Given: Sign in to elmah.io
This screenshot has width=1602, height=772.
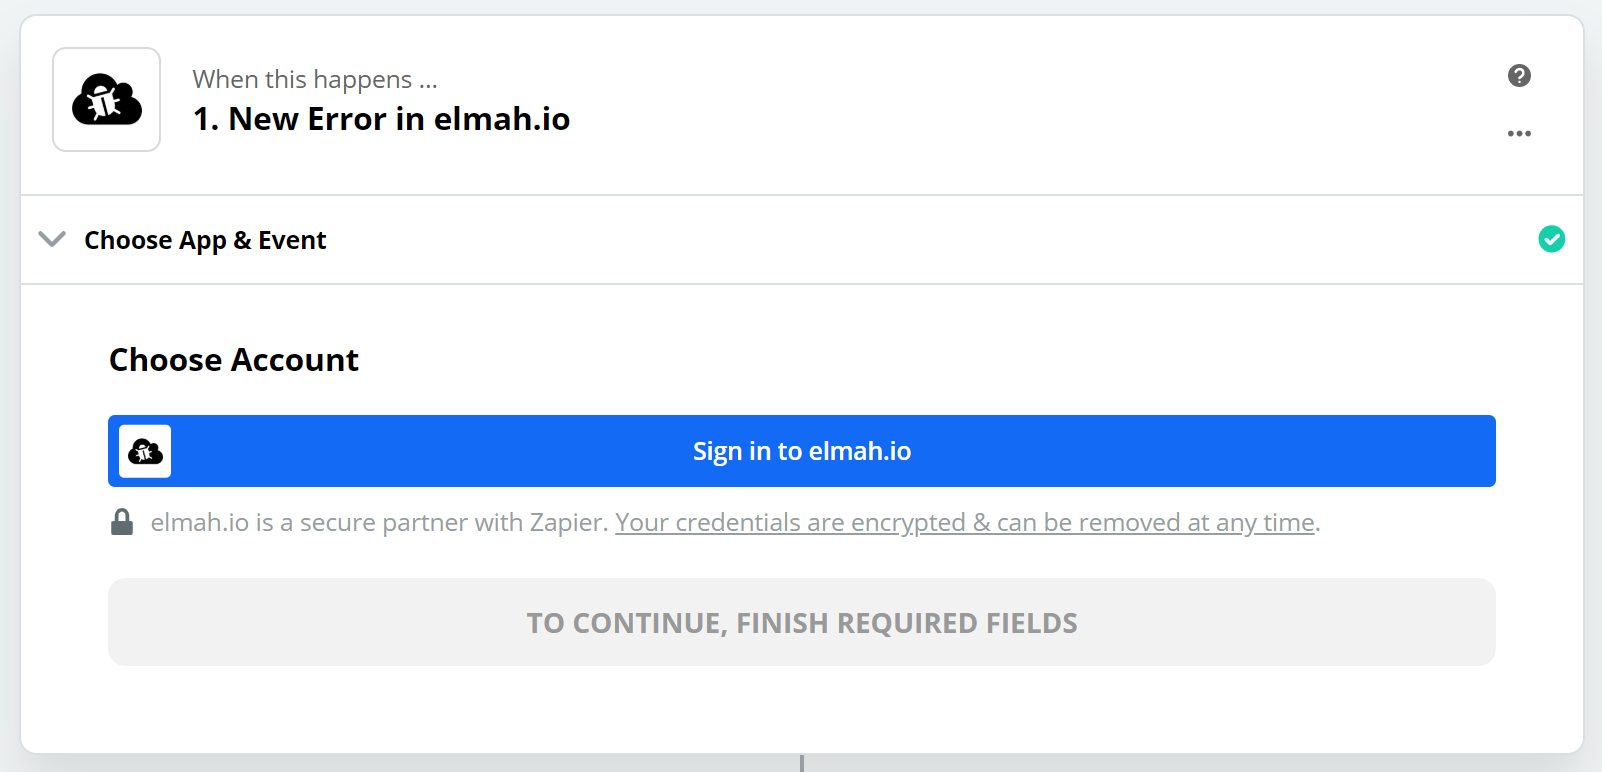Looking at the screenshot, I should (802, 451).
